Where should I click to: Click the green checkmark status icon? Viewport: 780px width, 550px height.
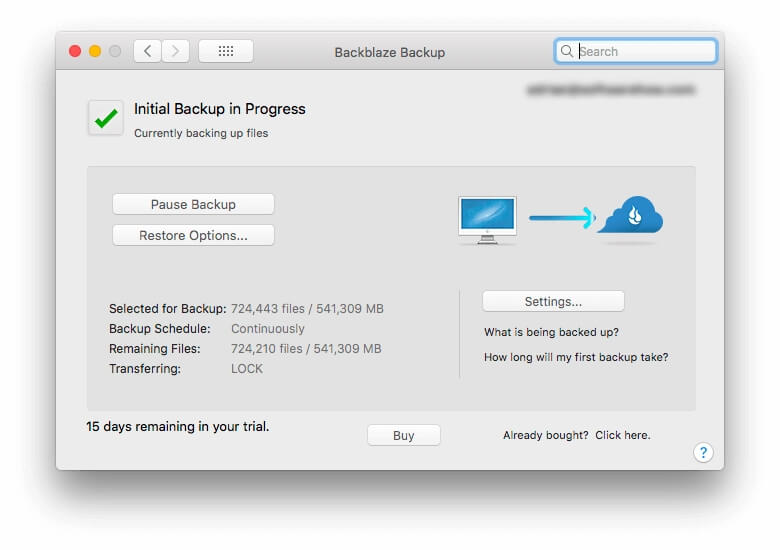tap(105, 118)
